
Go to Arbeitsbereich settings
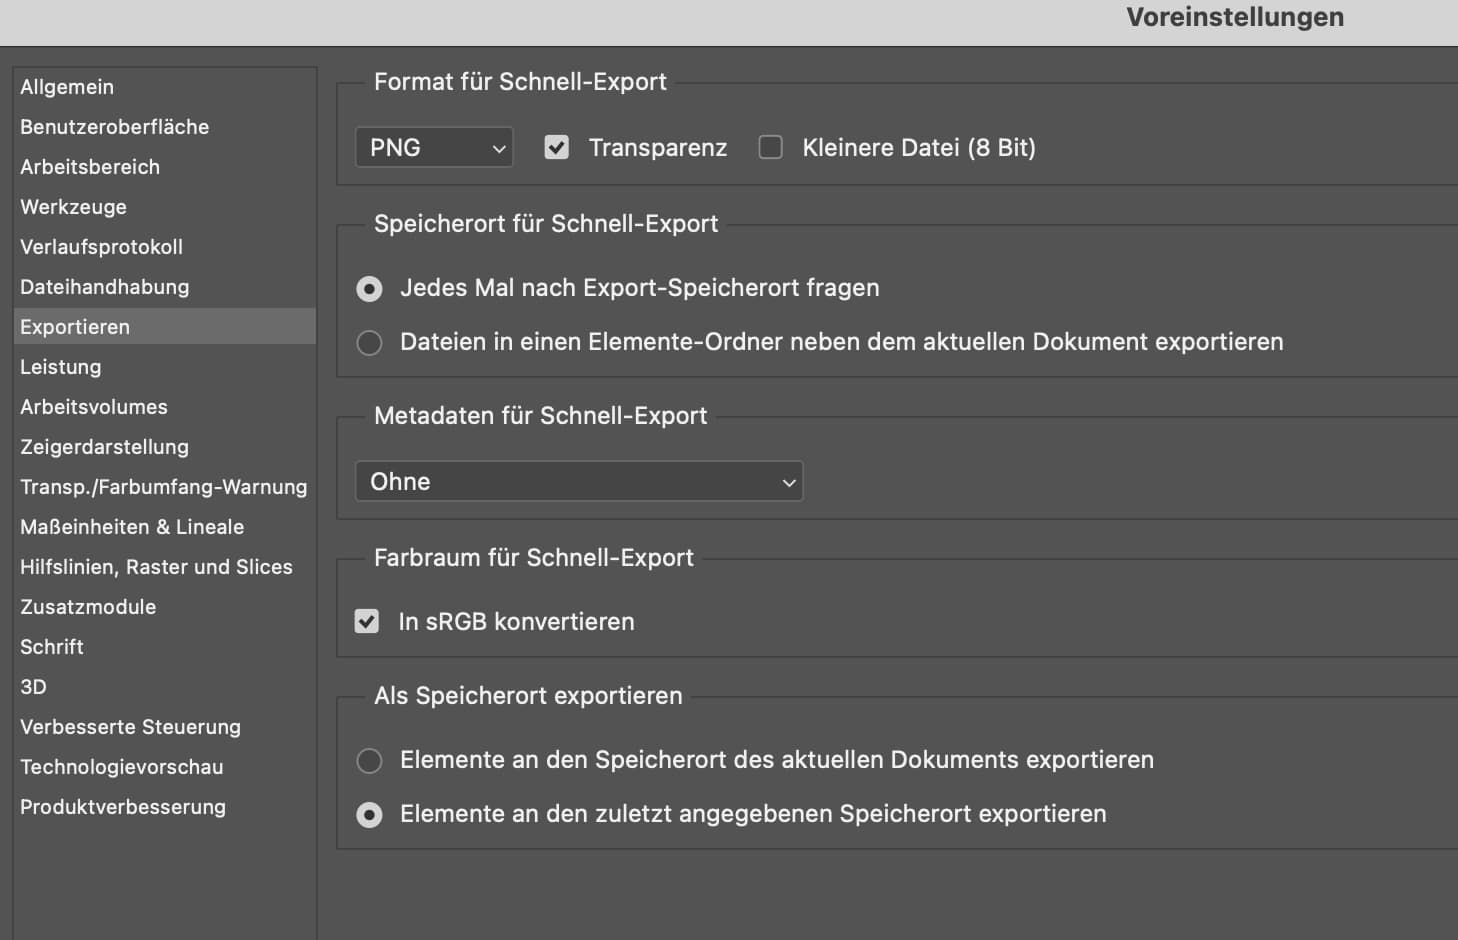tap(90, 167)
